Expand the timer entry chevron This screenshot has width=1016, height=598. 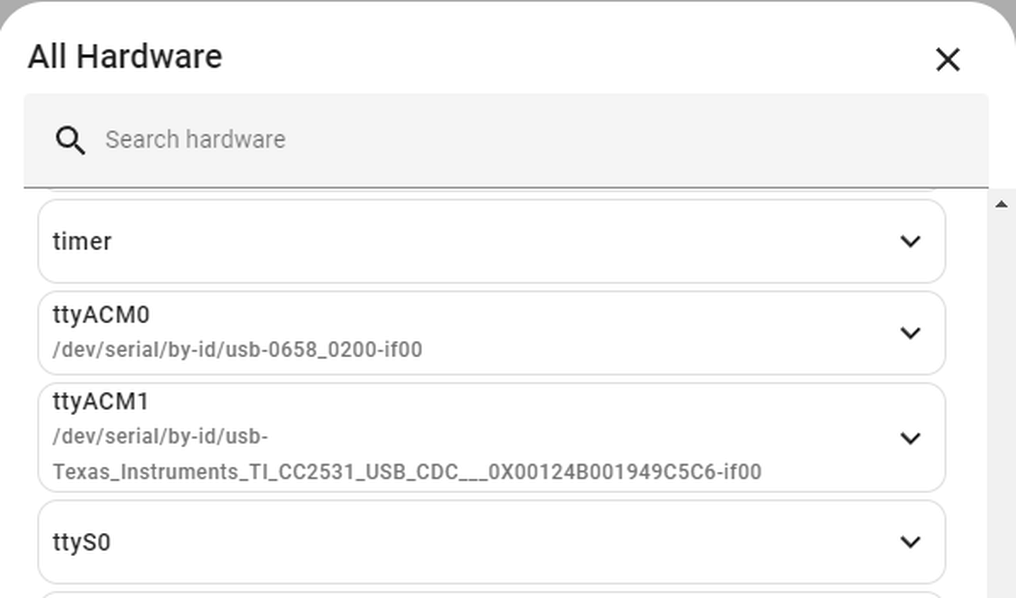pyautogui.click(x=910, y=241)
